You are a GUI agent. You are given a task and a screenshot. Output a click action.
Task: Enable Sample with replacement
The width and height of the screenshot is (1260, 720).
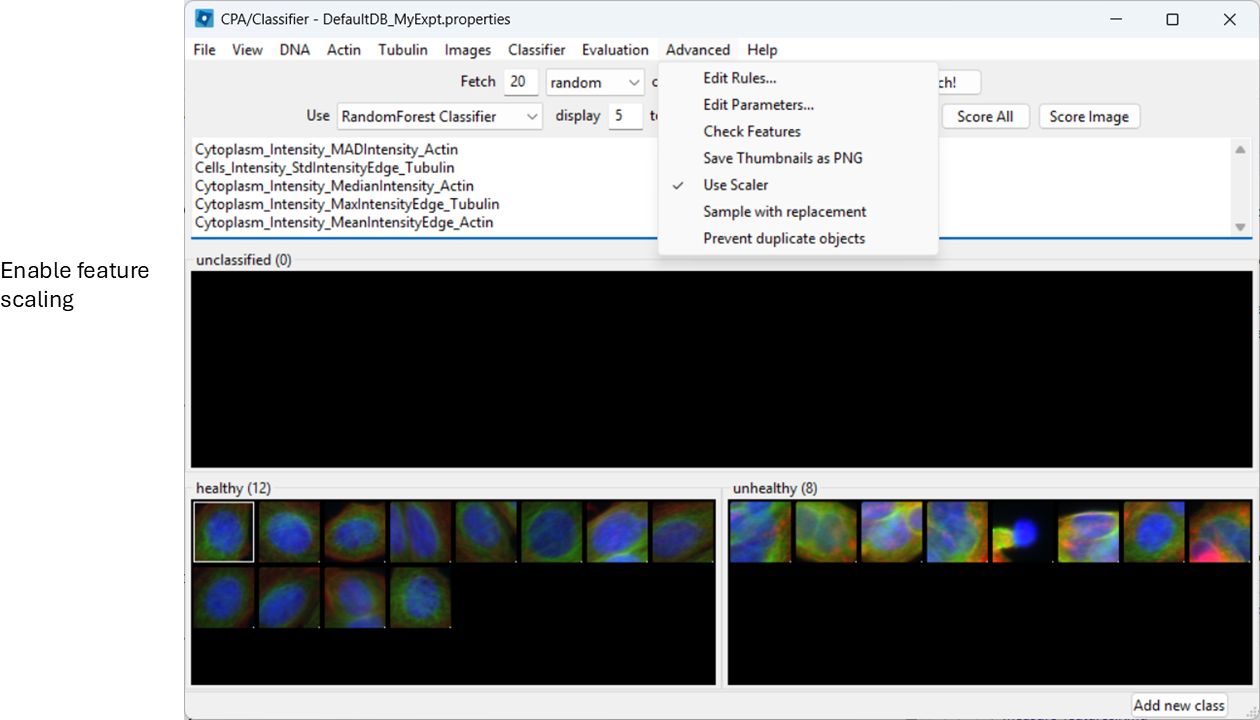point(784,211)
